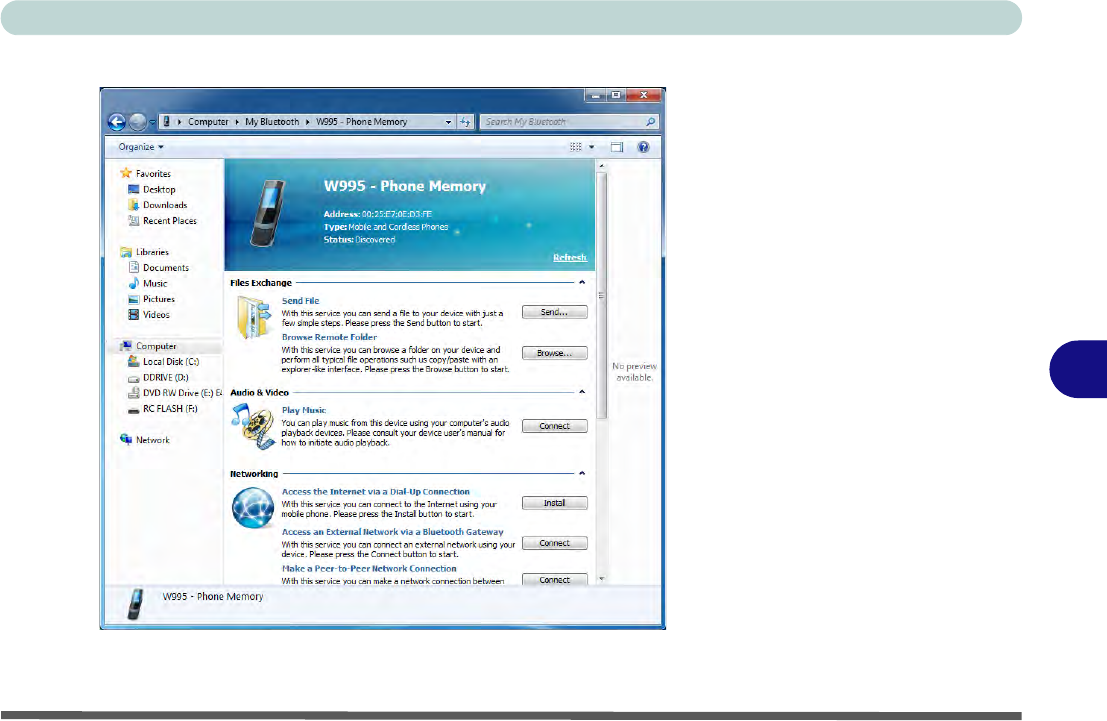Go back with the Back arrow button
Image resolution: width=1107 pixels, height=721 pixels.
[116, 122]
